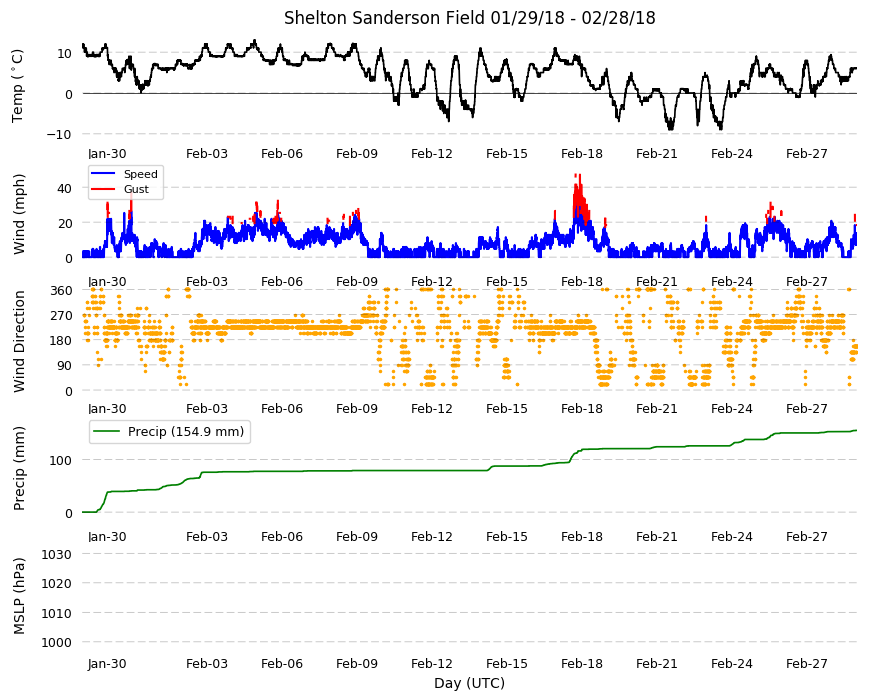
Task: Click the Gust legend label
Action: click(x=136, y=189)
